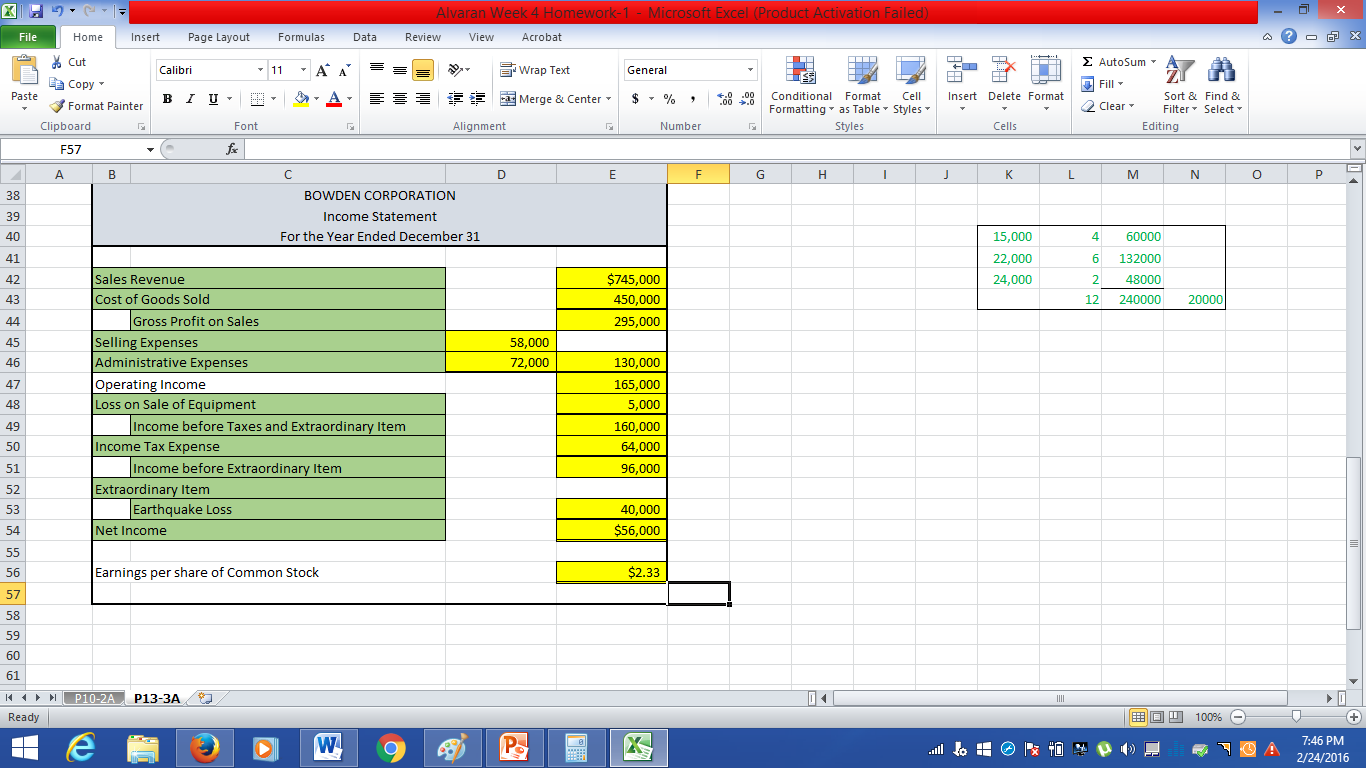This screenshot has height=768, width=1366.
Task: Select the Format Painter brush
Action: click(58, 106)
